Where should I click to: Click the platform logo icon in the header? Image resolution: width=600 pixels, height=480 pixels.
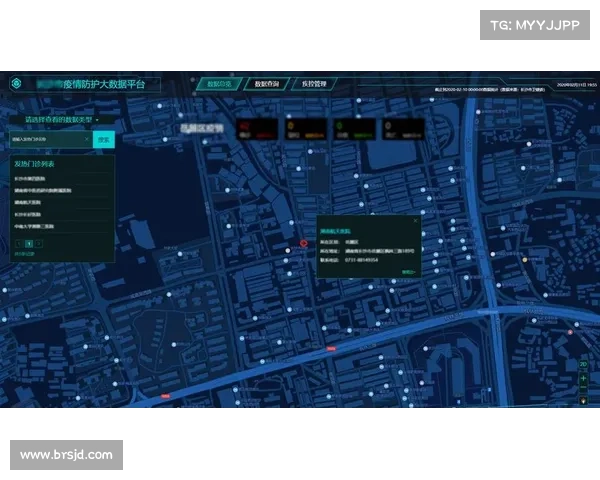pyautogui.click(x=15, y=84)
